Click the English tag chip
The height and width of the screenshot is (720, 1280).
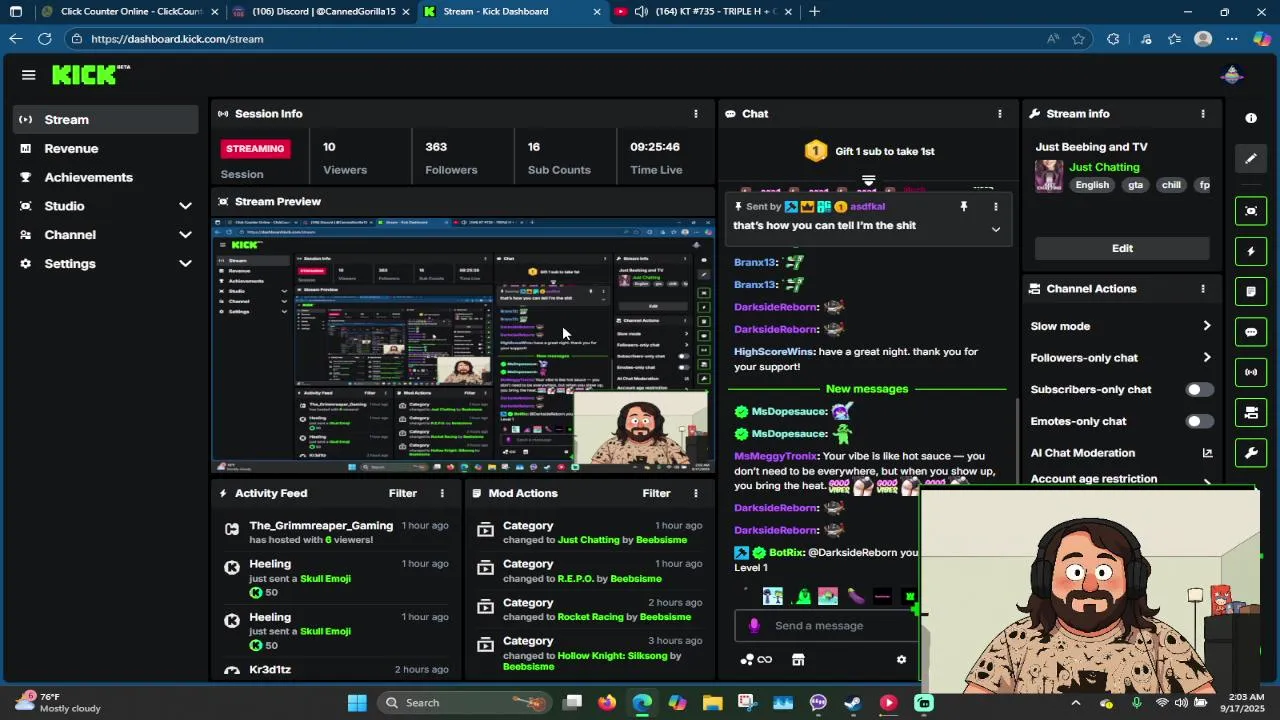[x=1092, y=185]
